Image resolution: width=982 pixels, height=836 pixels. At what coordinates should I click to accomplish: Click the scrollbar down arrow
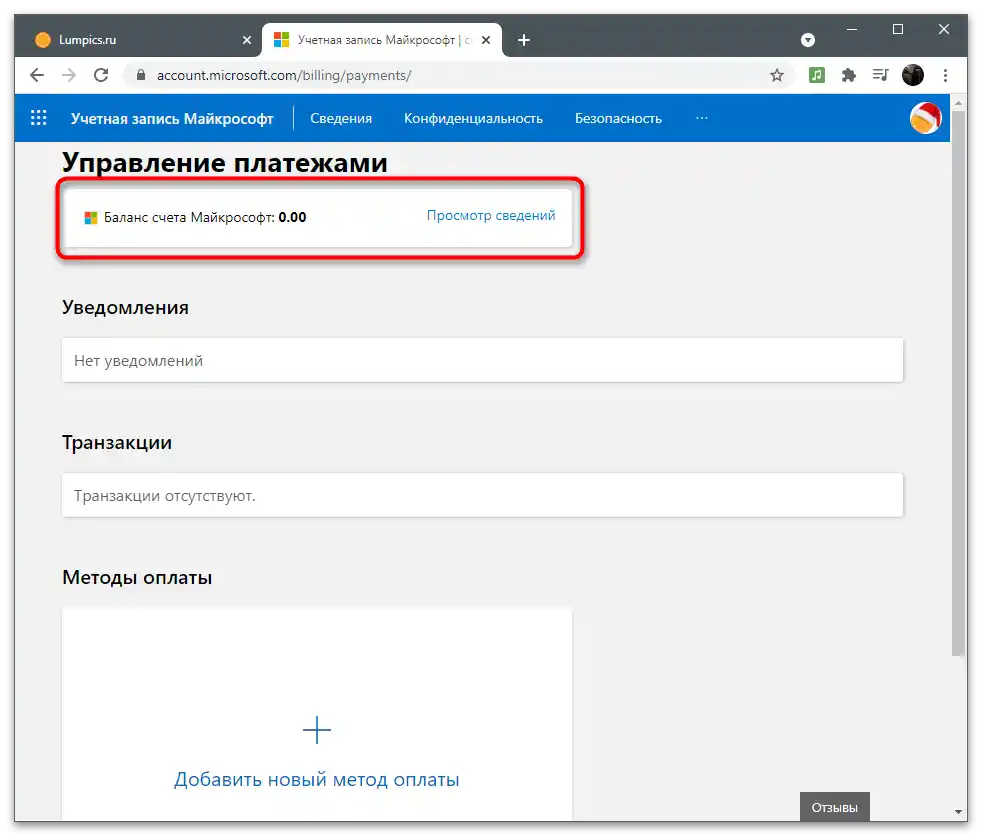tap(958, 812)
